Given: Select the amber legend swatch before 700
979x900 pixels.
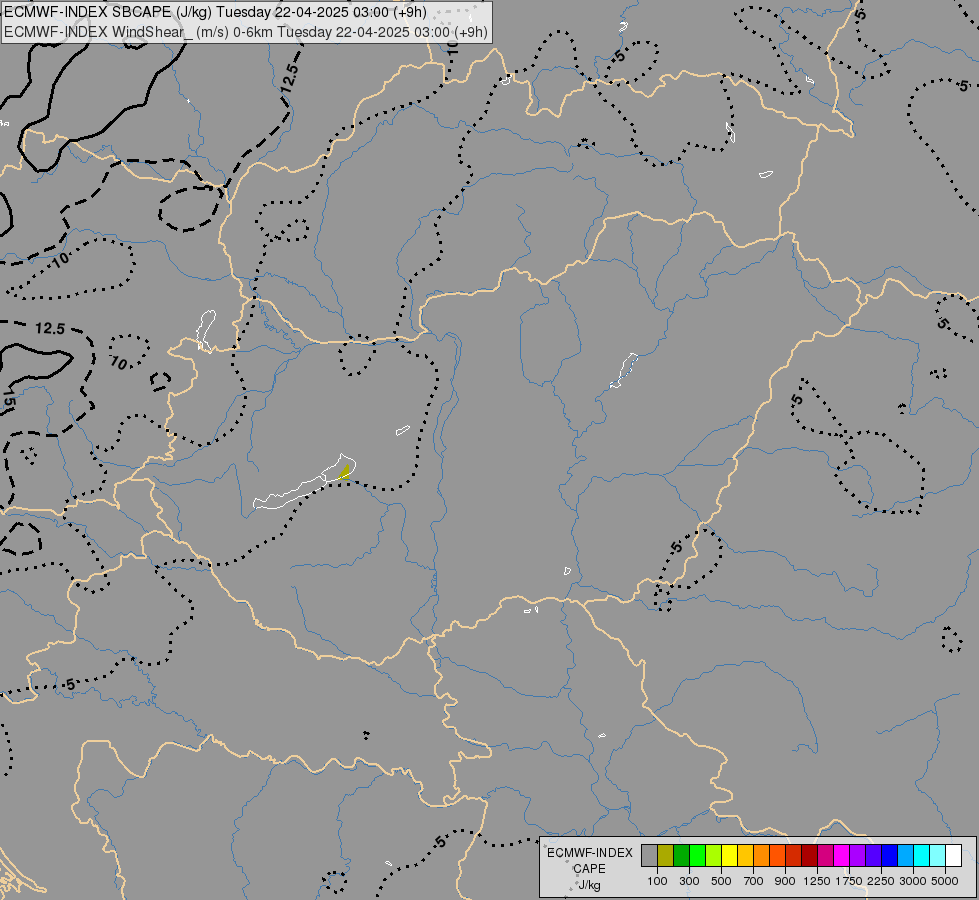Looking at the screenshot, I should point(745,855).
